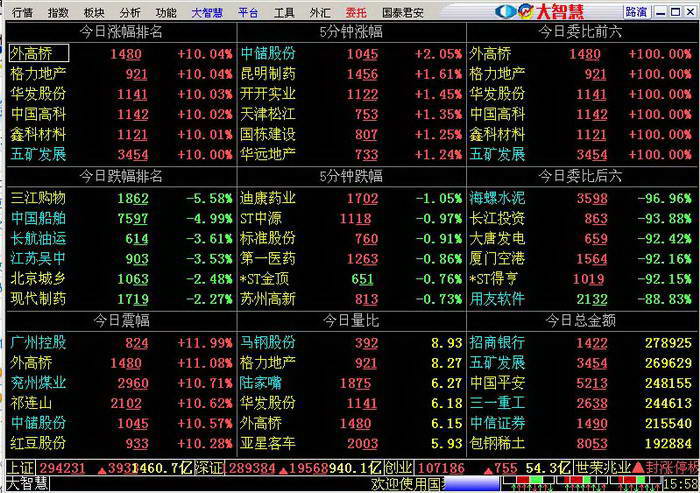This screenshot has width=700, height=493.
Task: Open the 功能 menu
Action: pos(166,13)
